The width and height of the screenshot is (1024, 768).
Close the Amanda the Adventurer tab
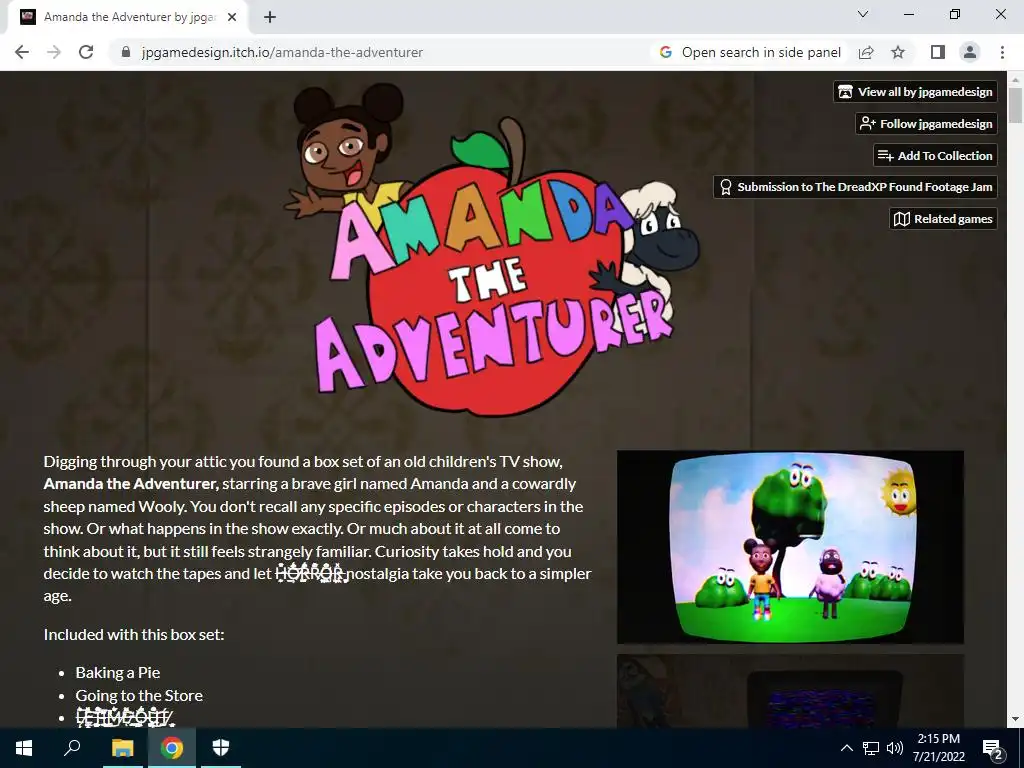coord(232,17)
